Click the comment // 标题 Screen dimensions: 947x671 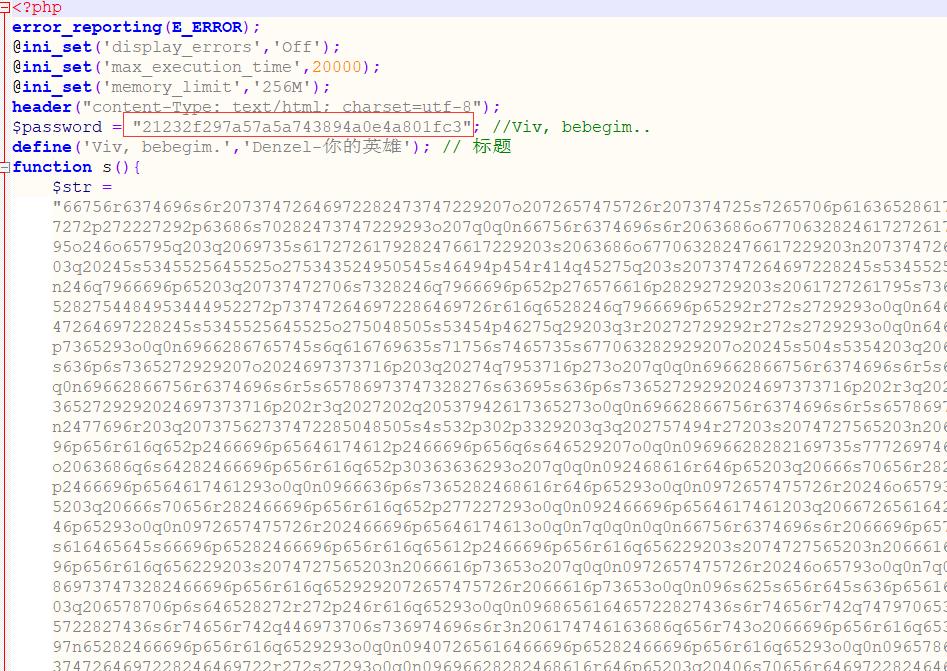pos(477,147)
